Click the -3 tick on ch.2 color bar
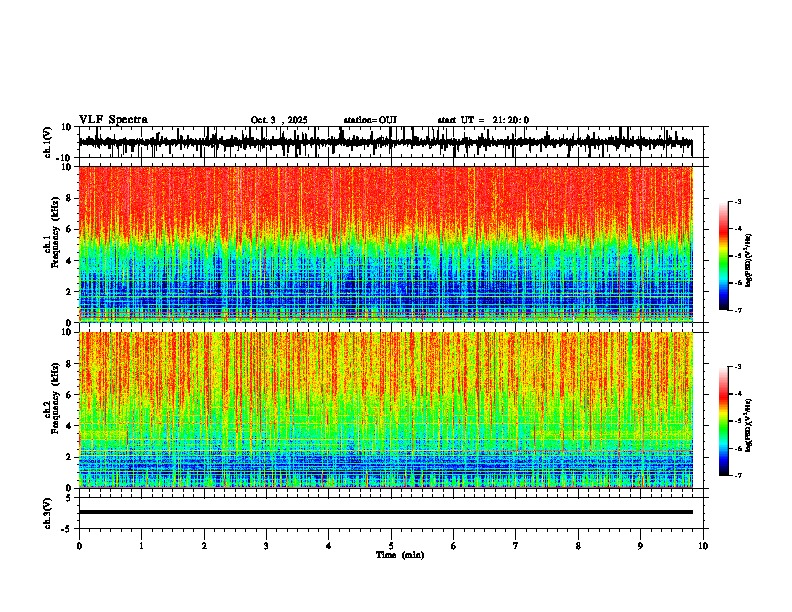792x612 pixels. 737,367
